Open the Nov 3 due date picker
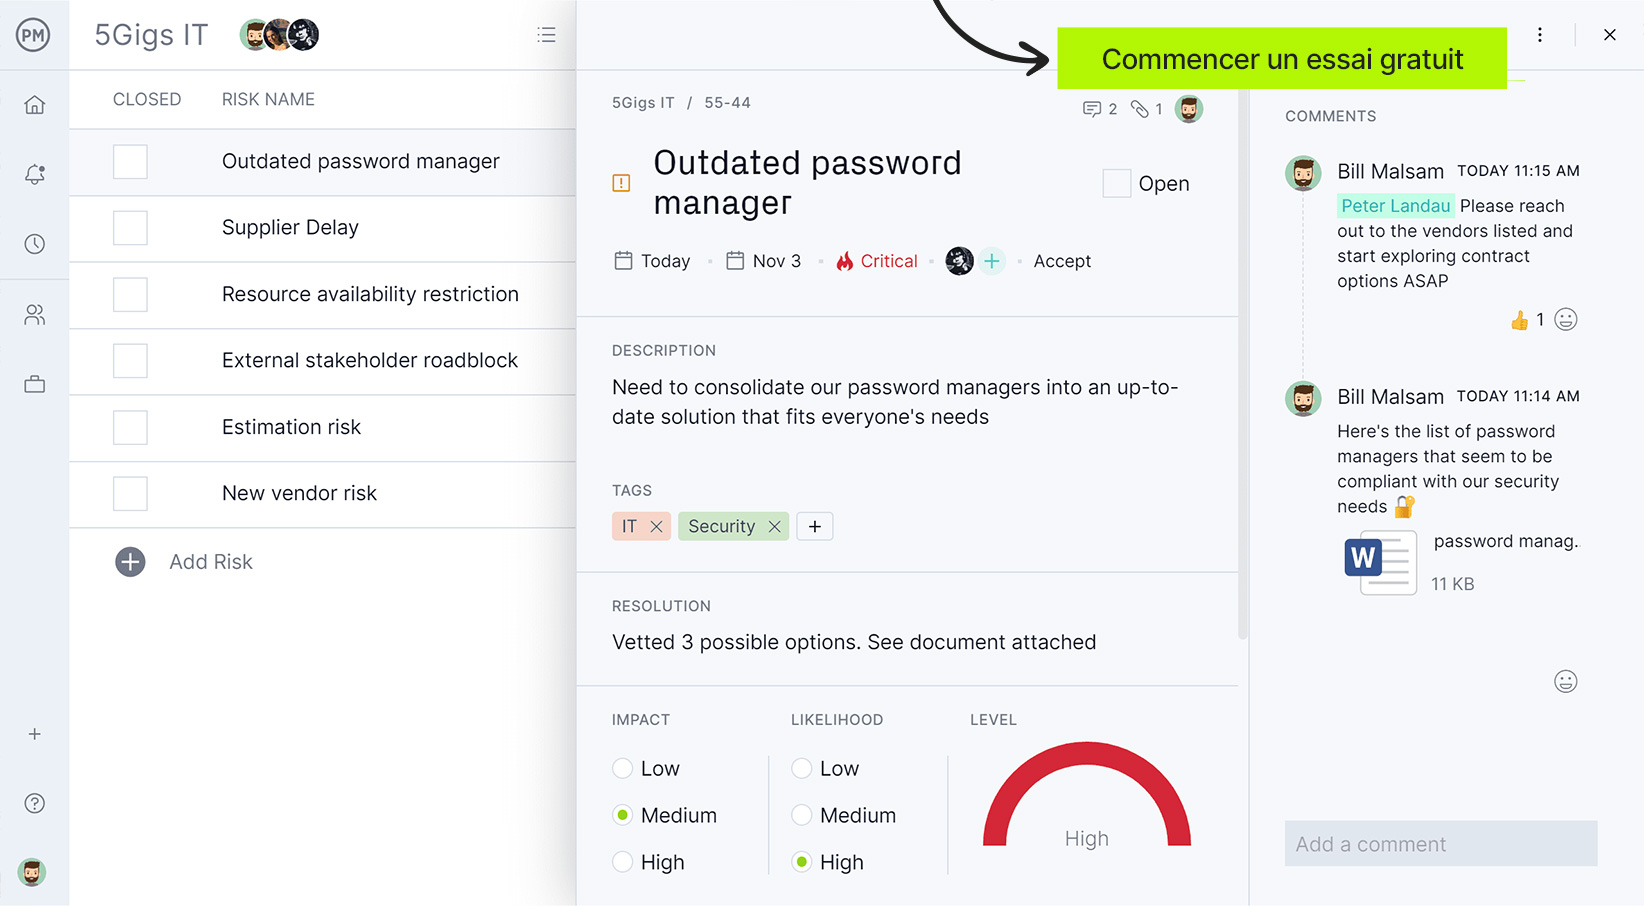 point(764,261)
